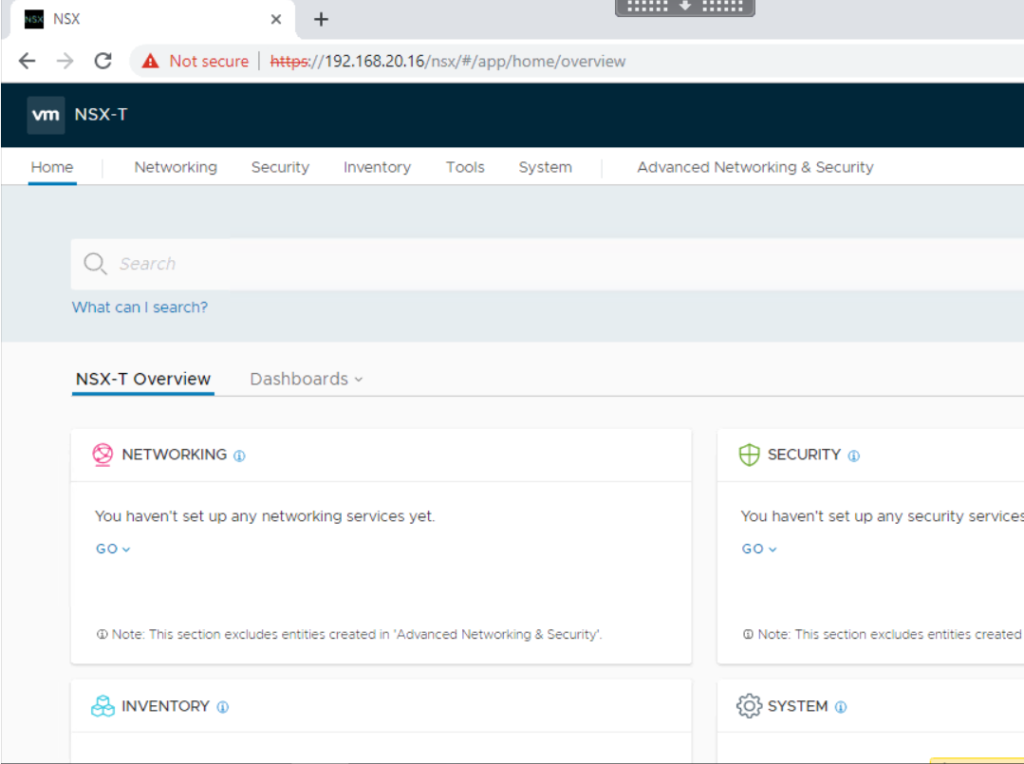This screenshot has width=1024, height=764.
Task: Select the NSX-T Overview tab
Action: [143, 379]
